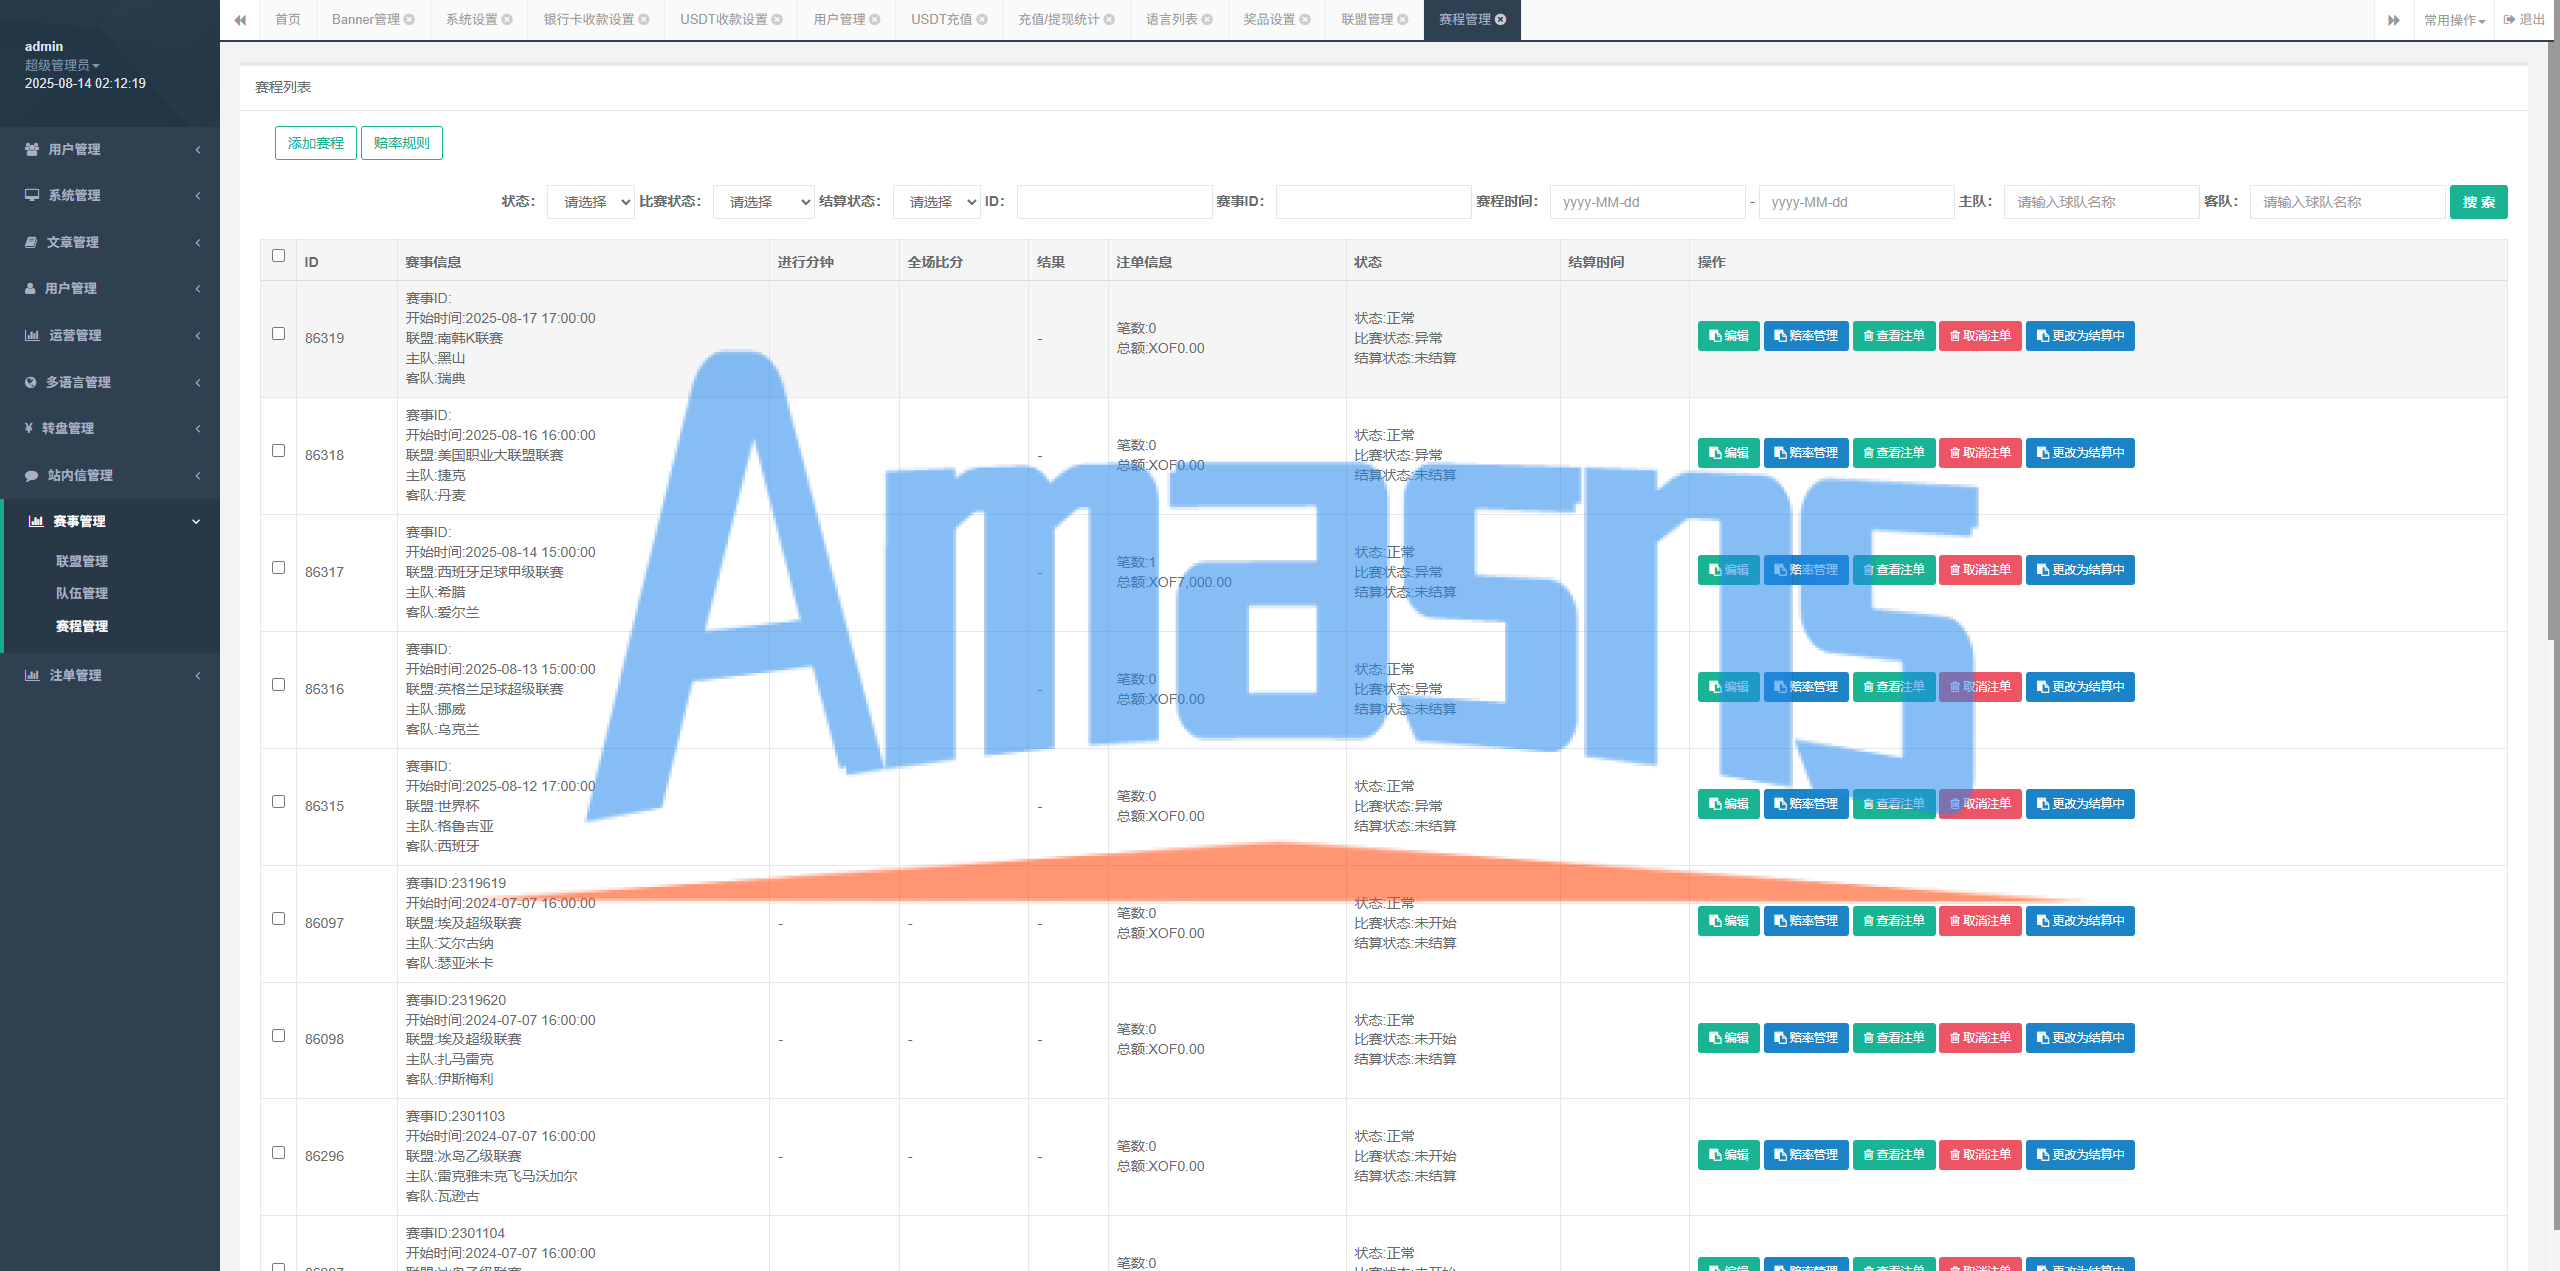Screen dimensions: 2560x1271
Task: Tick checkbox for match row 86317
Action: [279, 568]
